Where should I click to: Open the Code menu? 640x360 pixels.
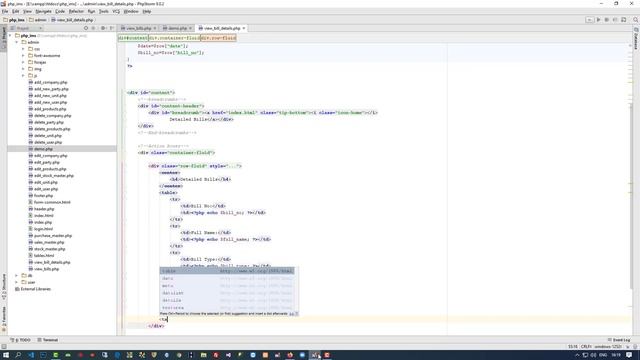[x=60, y=11]
